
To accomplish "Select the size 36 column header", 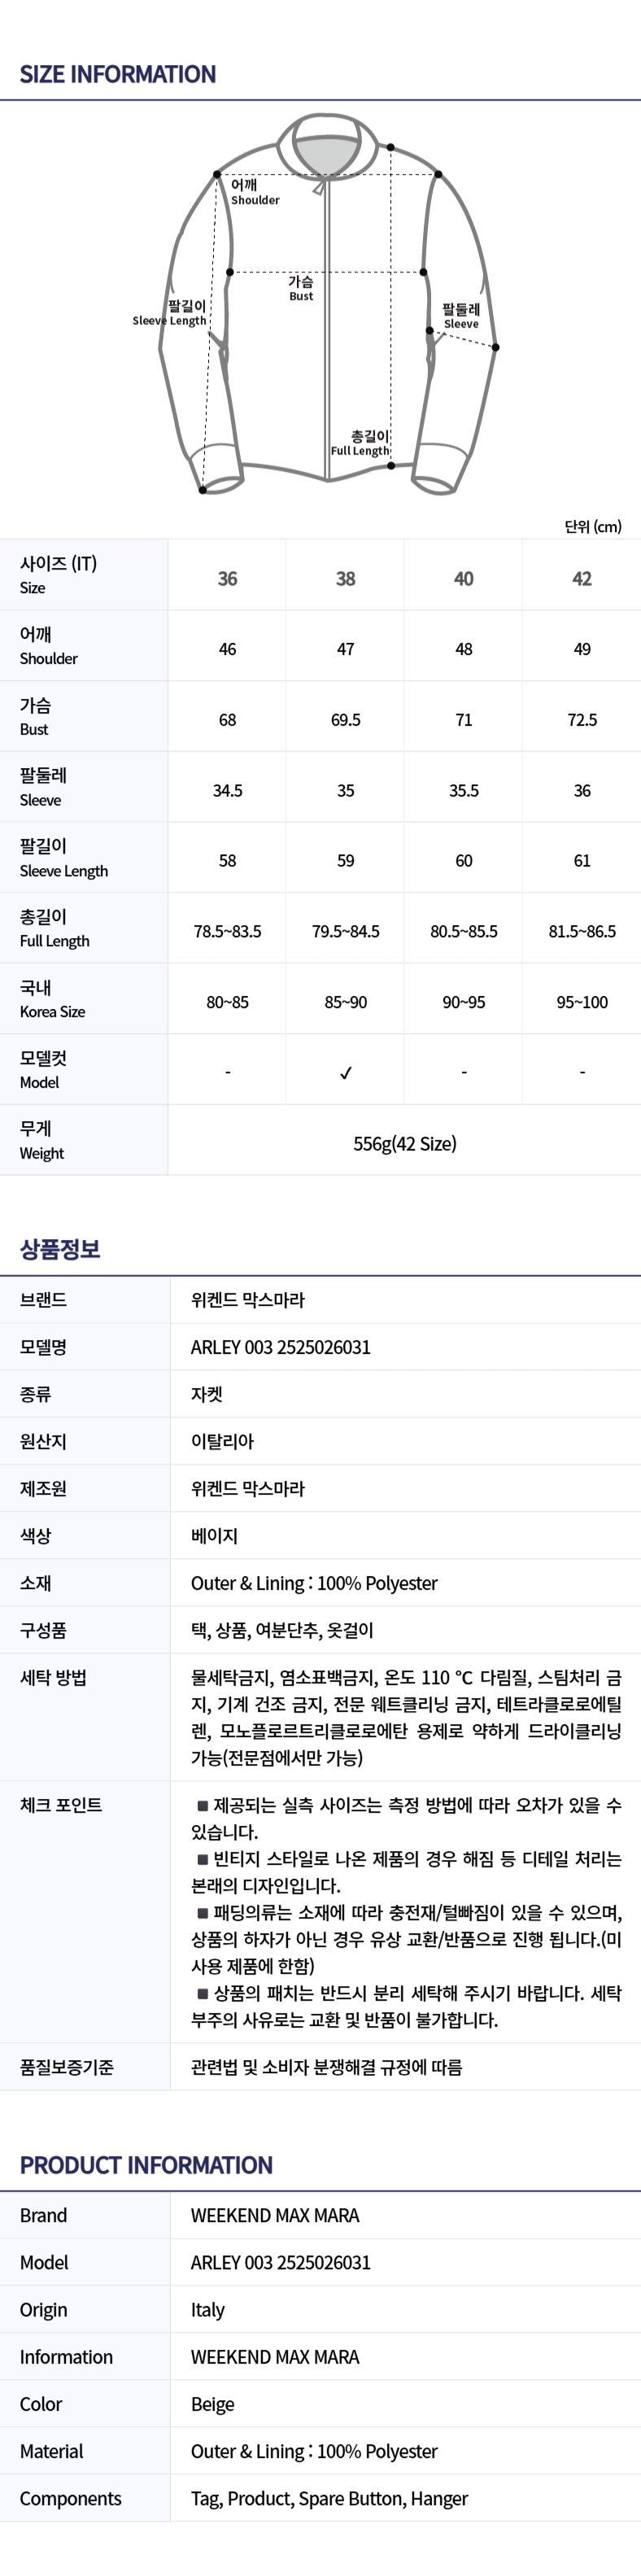I will coord(227,578).
